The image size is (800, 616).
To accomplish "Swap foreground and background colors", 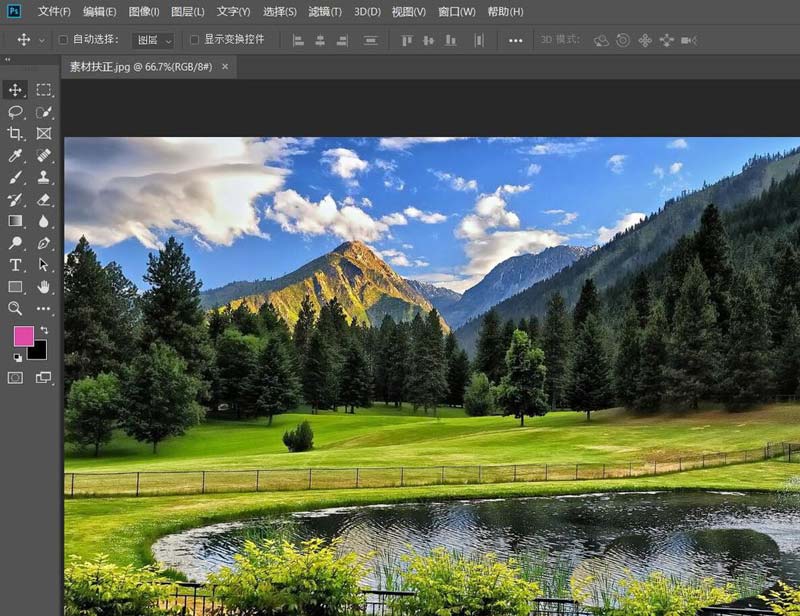I will pos(44,330).
